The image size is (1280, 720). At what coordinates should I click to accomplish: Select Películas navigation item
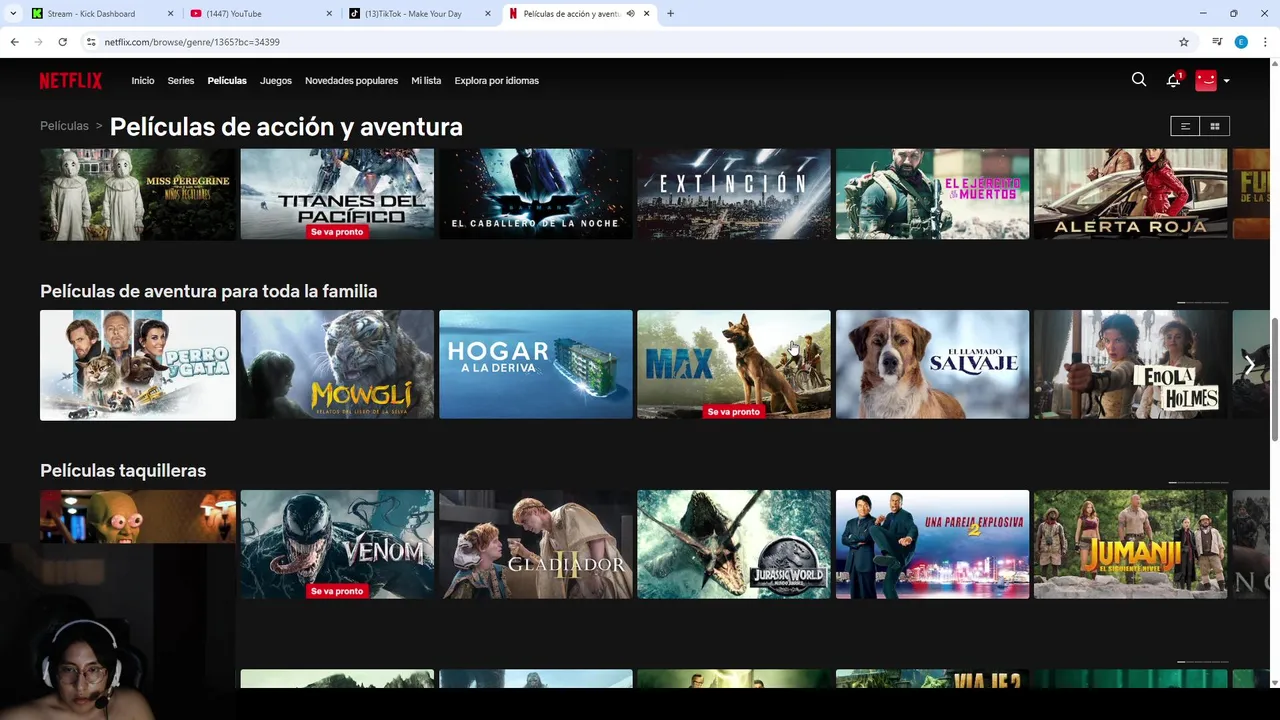[227, 81]
